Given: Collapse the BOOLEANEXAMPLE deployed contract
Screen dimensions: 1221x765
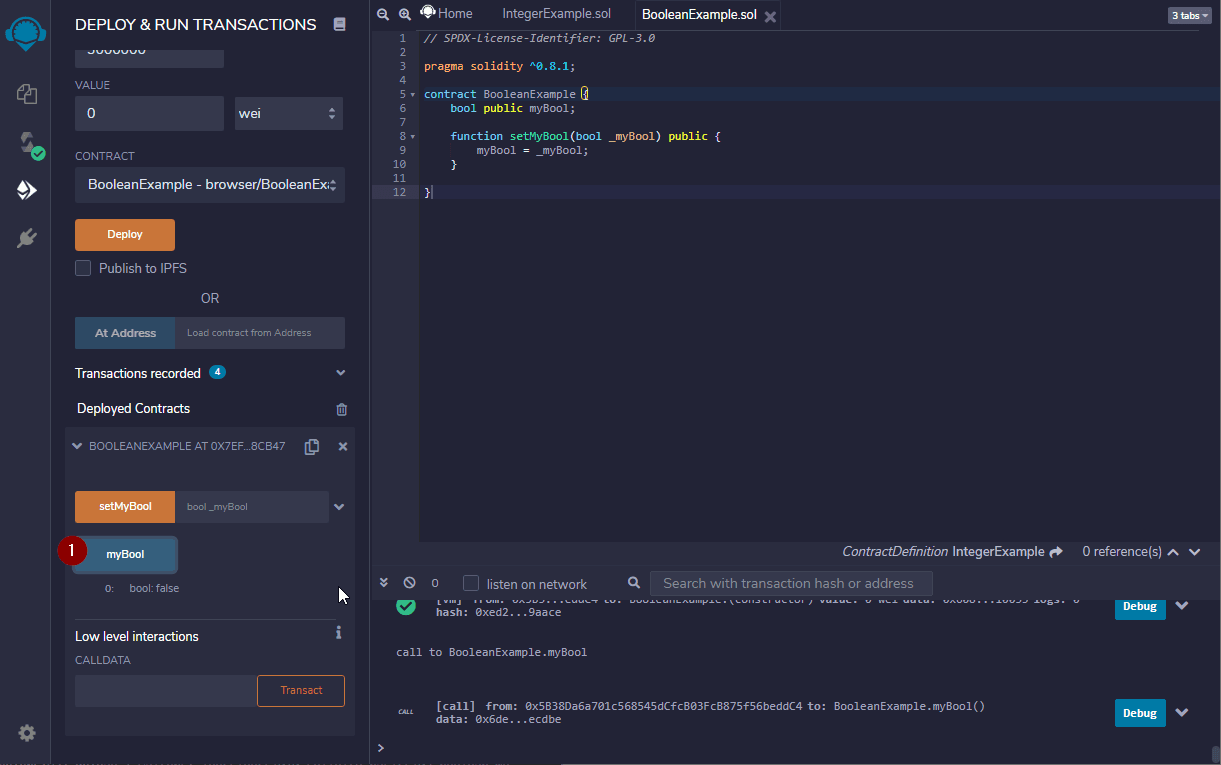Looking at the screenshot, I should (x=77, y=446).
